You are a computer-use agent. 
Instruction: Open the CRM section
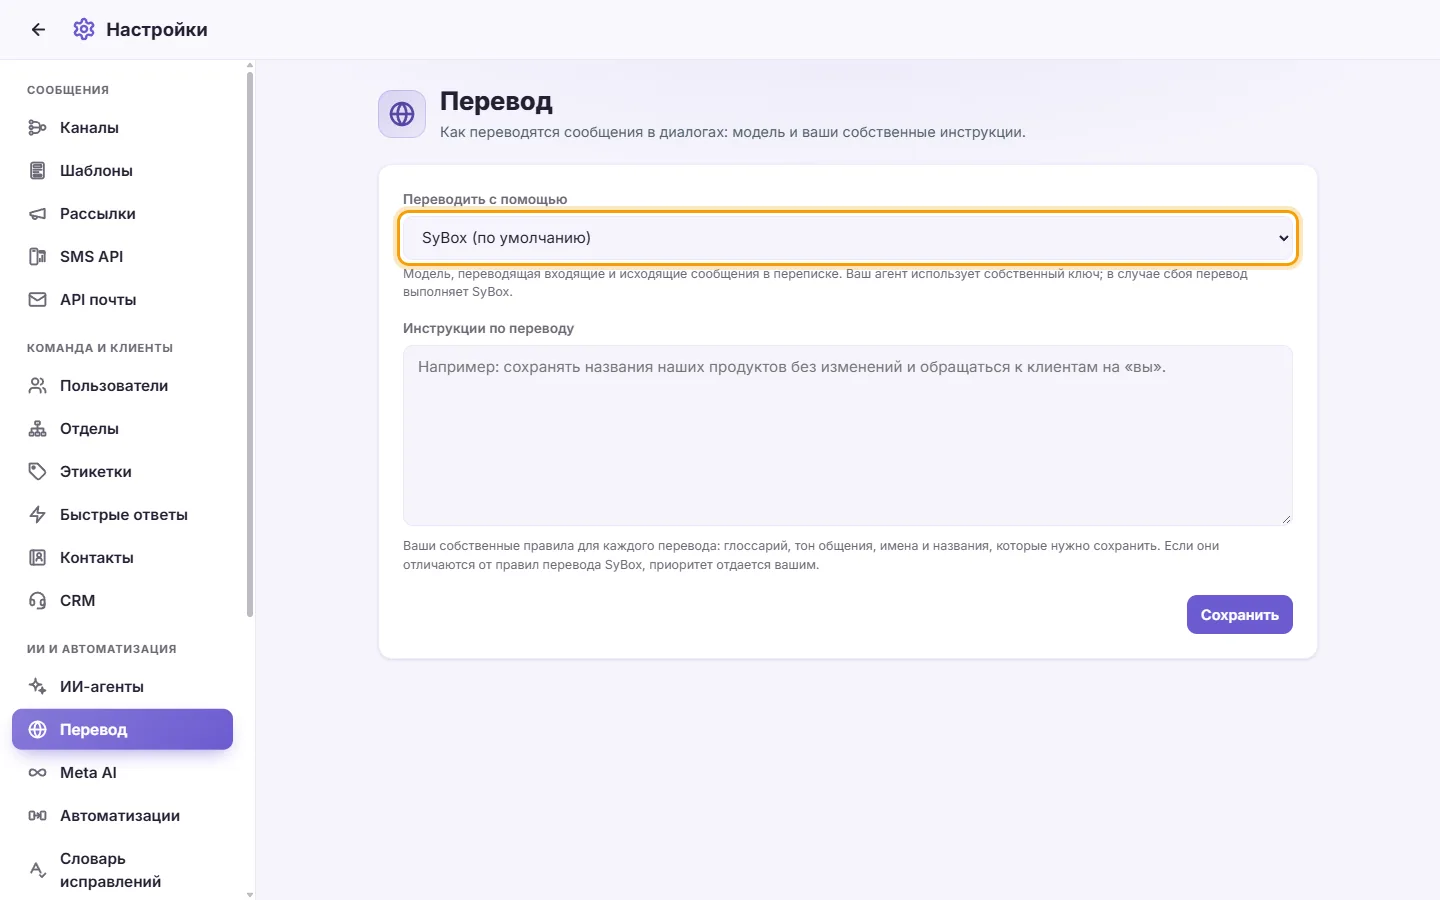(122, 601)
